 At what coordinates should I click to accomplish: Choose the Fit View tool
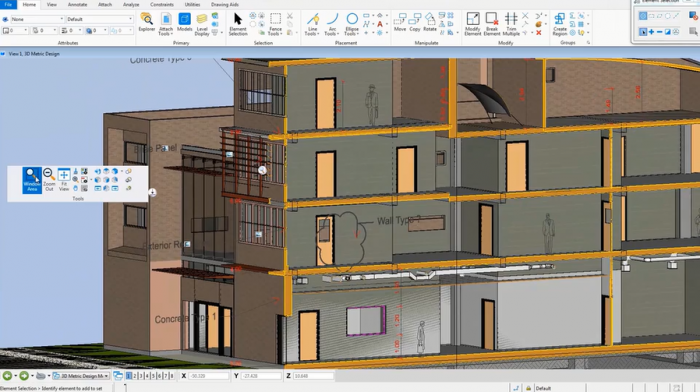click(x=64, y=180)
